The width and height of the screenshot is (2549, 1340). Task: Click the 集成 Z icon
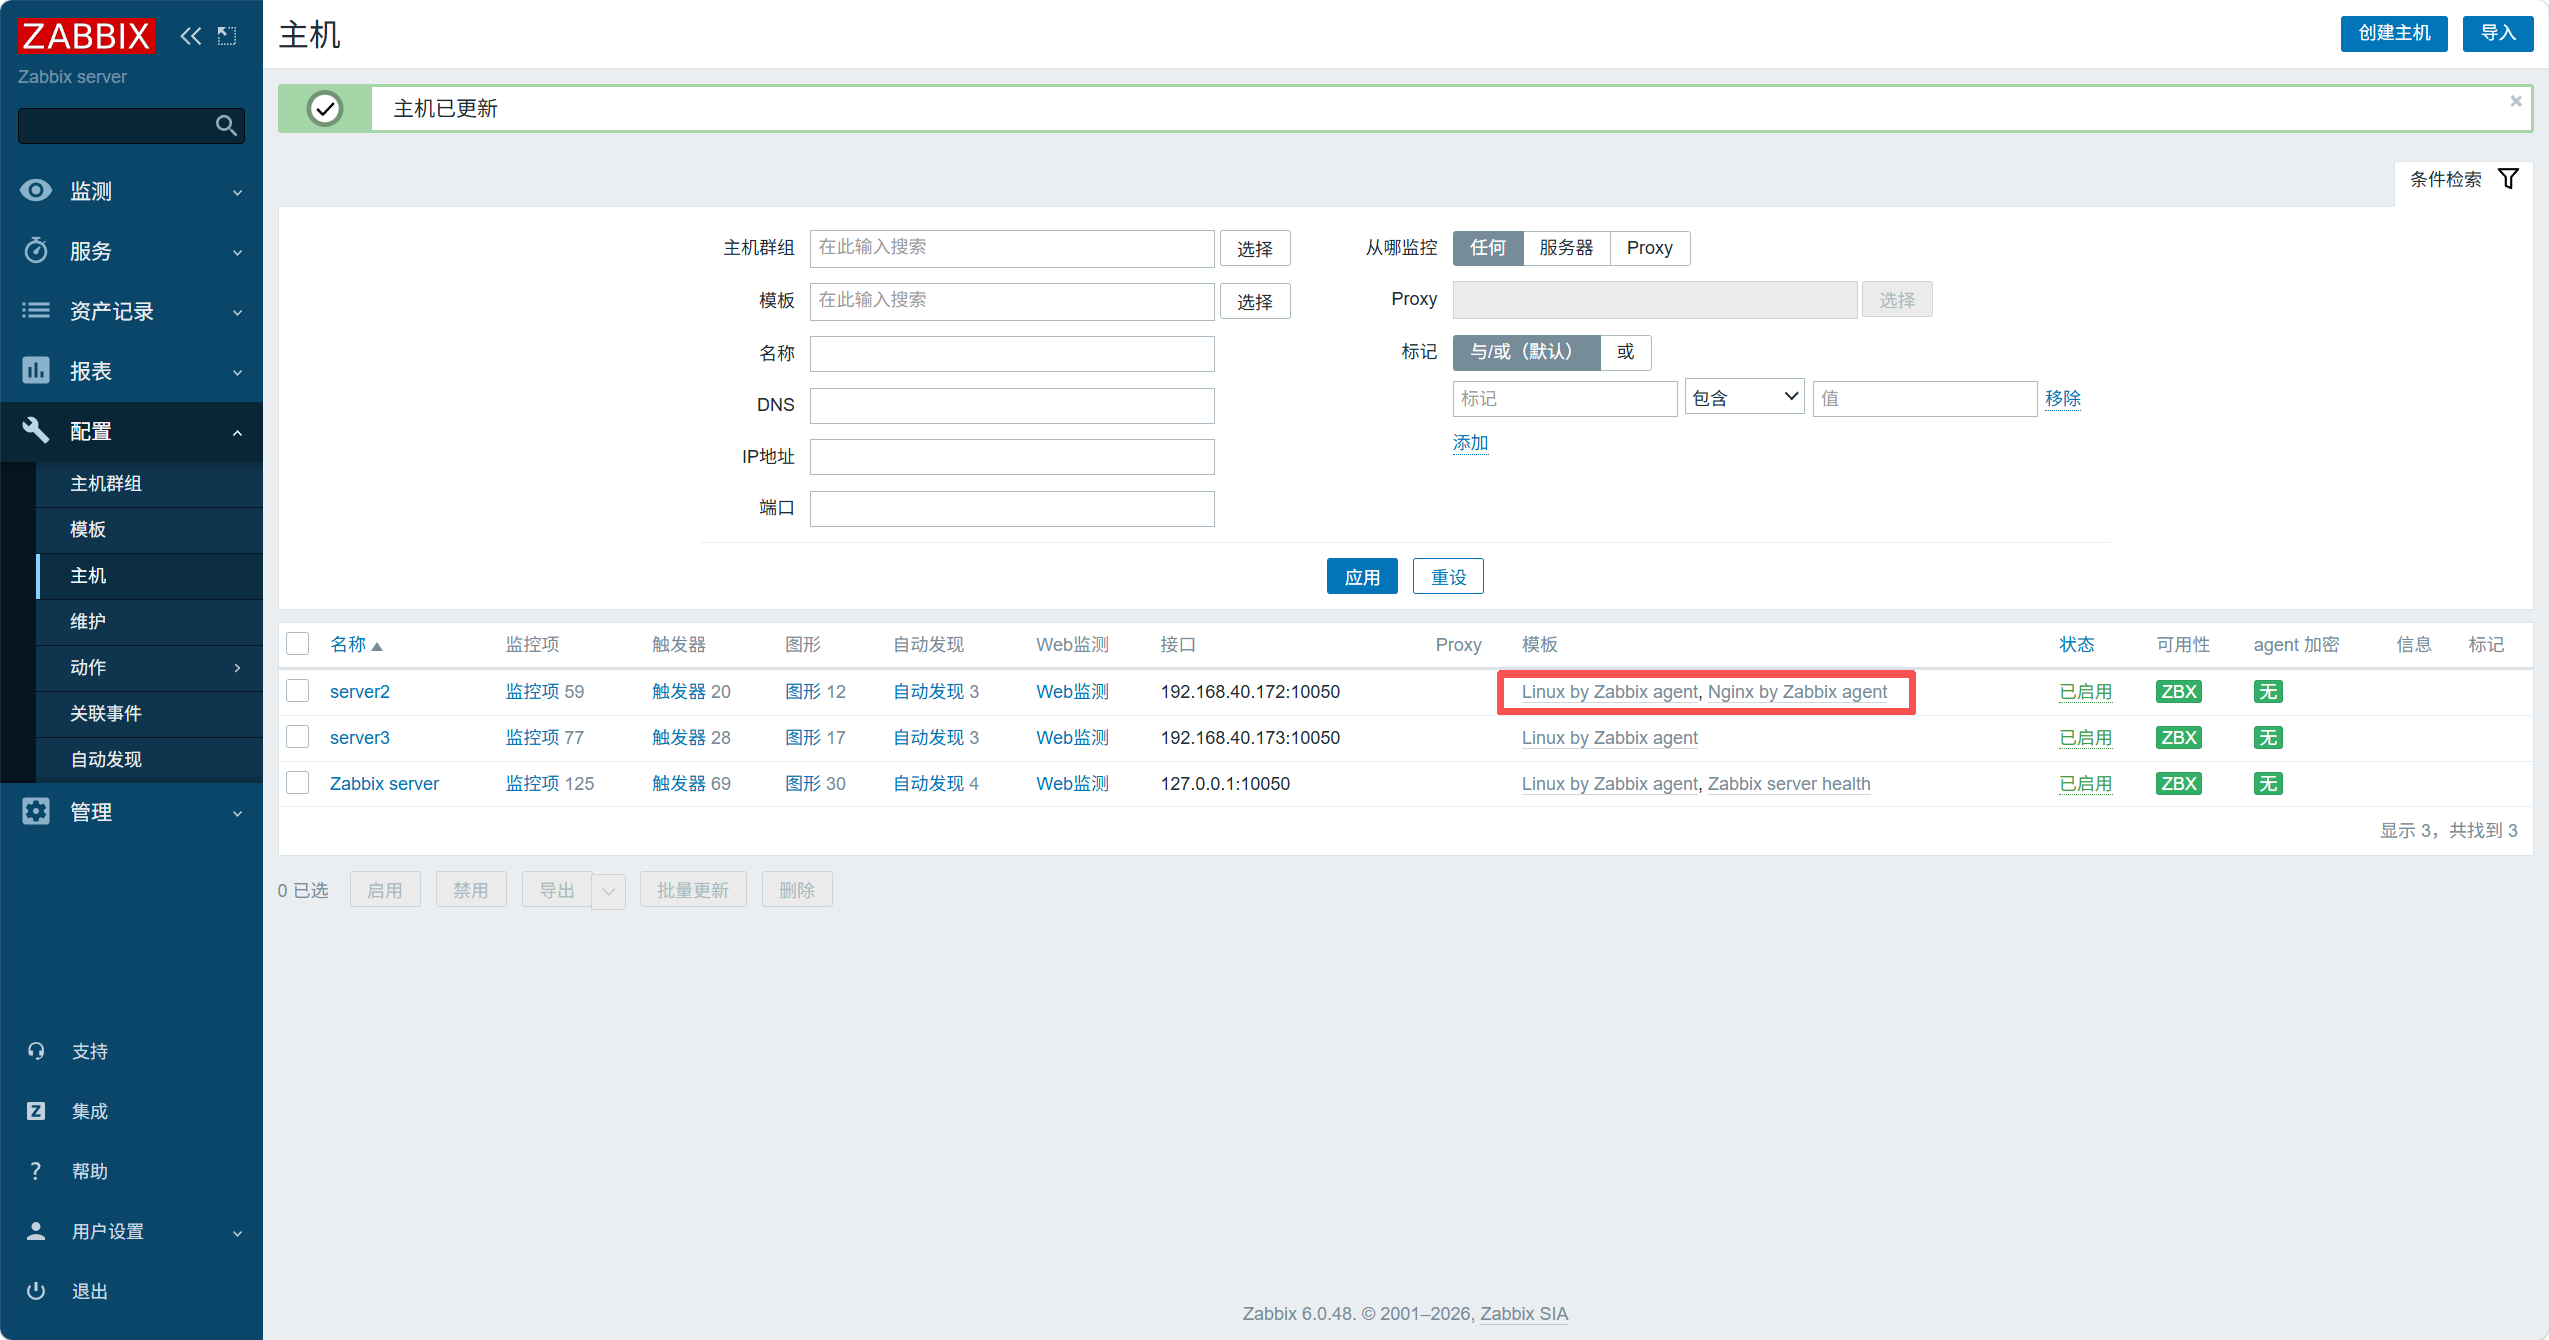click(36, 1111)
